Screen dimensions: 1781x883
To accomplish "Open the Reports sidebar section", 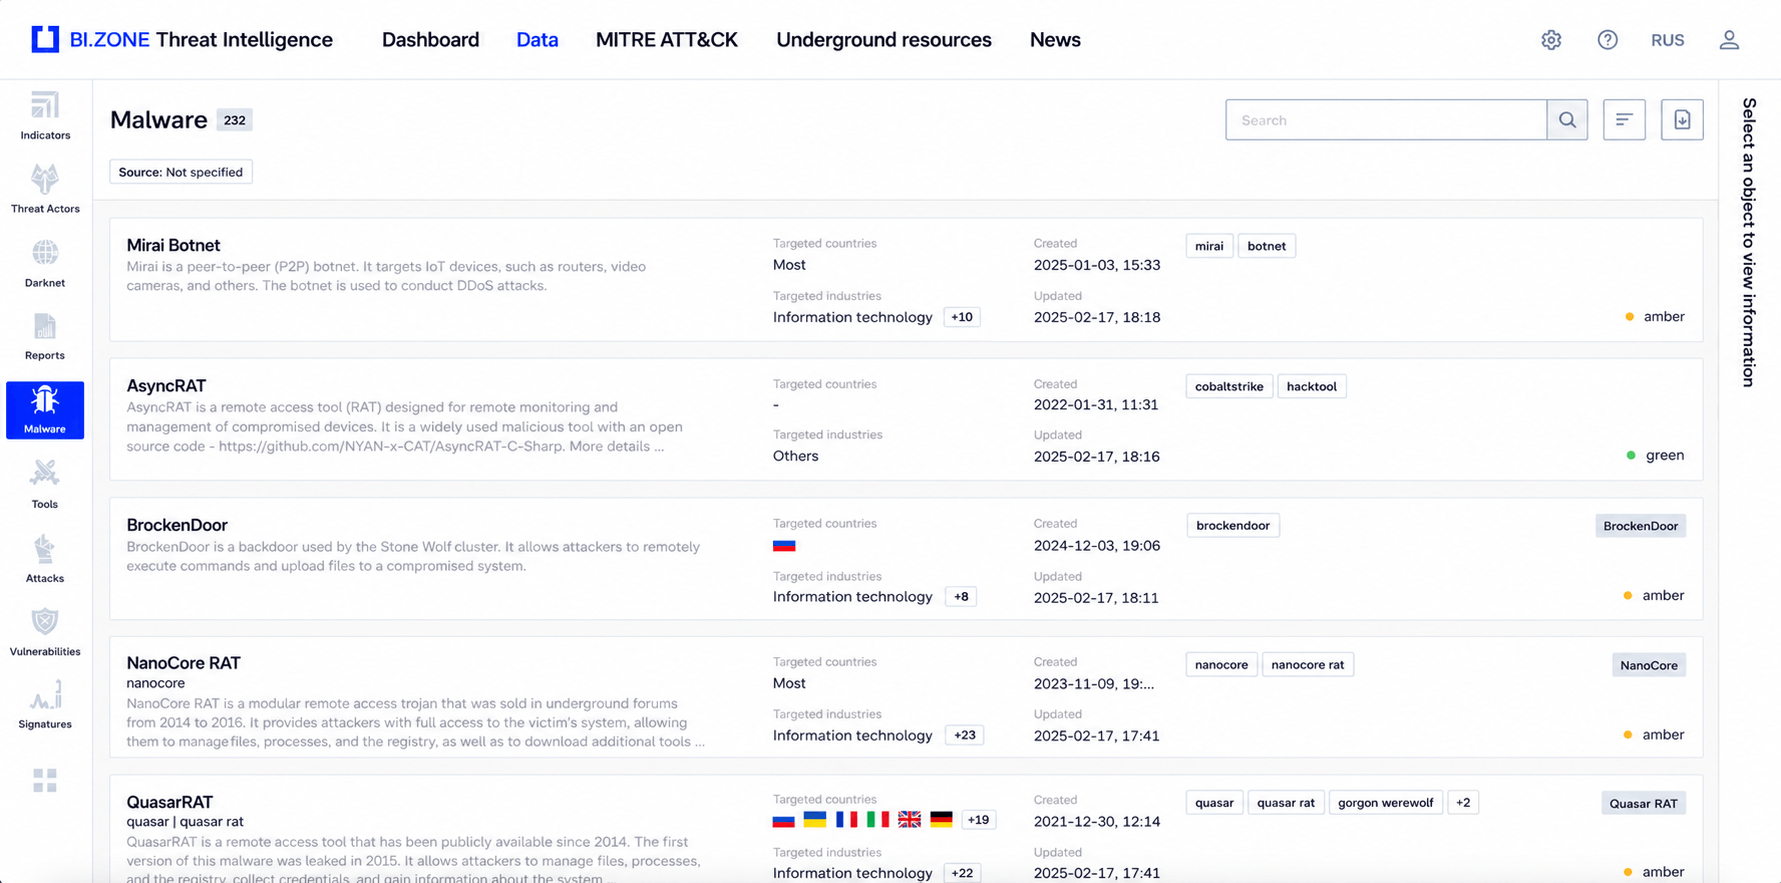I will pyautogui.click(x=45, y=336).
